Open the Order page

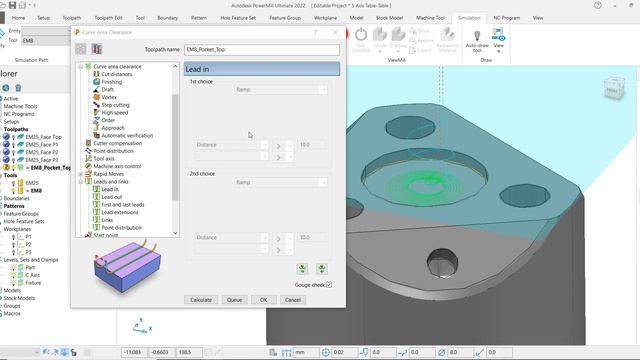(108, 120)
